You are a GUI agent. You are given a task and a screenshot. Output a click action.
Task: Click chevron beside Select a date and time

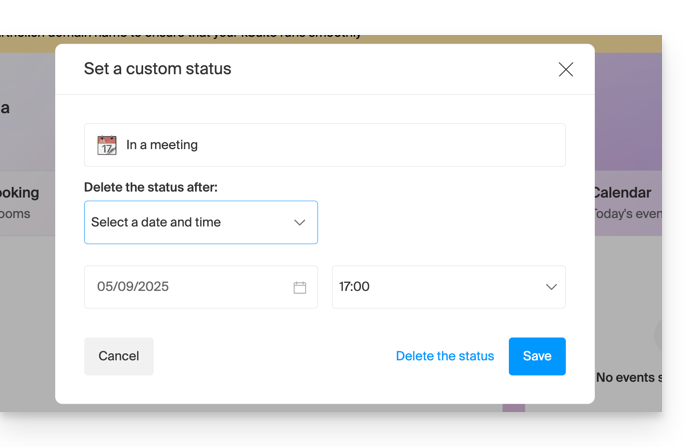click(300, 222)
